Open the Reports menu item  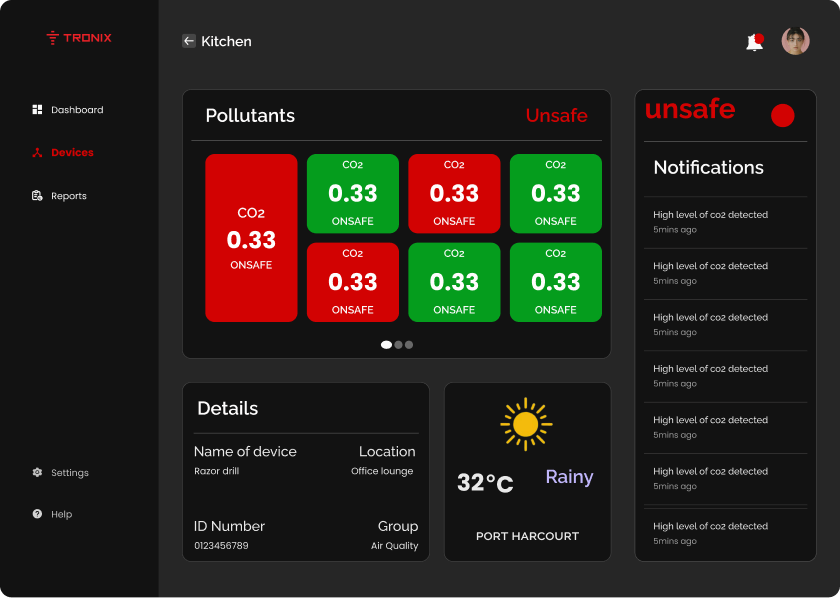[69, 196]
